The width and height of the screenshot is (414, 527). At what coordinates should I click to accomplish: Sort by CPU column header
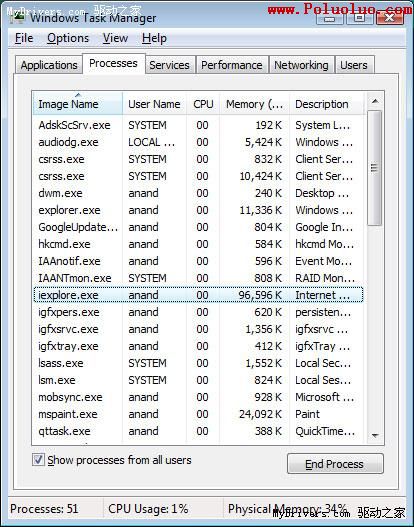tap(203, 104)
